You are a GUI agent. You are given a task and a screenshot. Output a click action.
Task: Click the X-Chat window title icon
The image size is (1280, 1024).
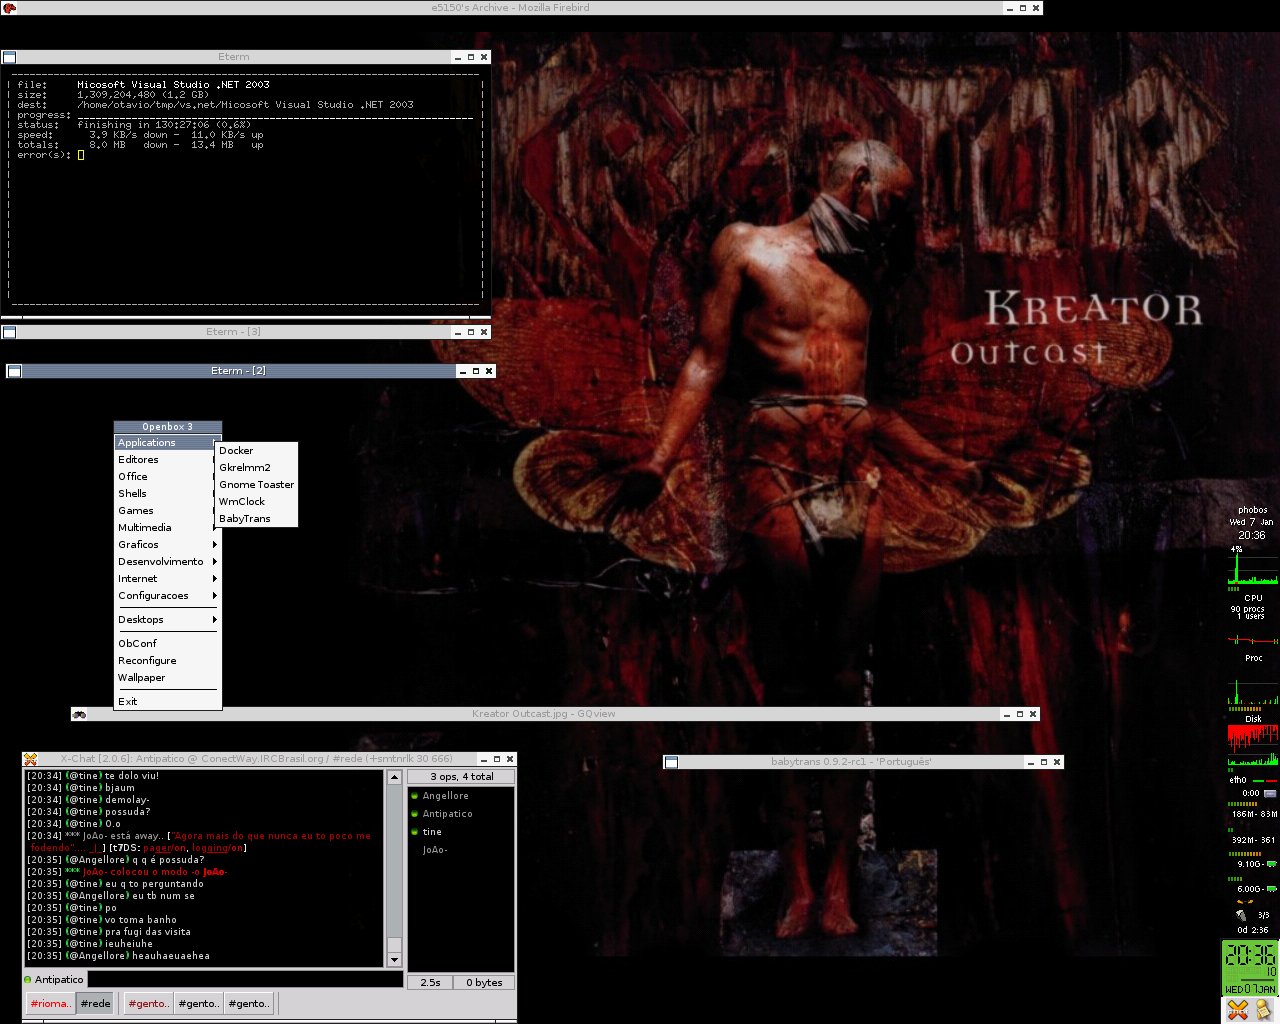coord(30,759)
